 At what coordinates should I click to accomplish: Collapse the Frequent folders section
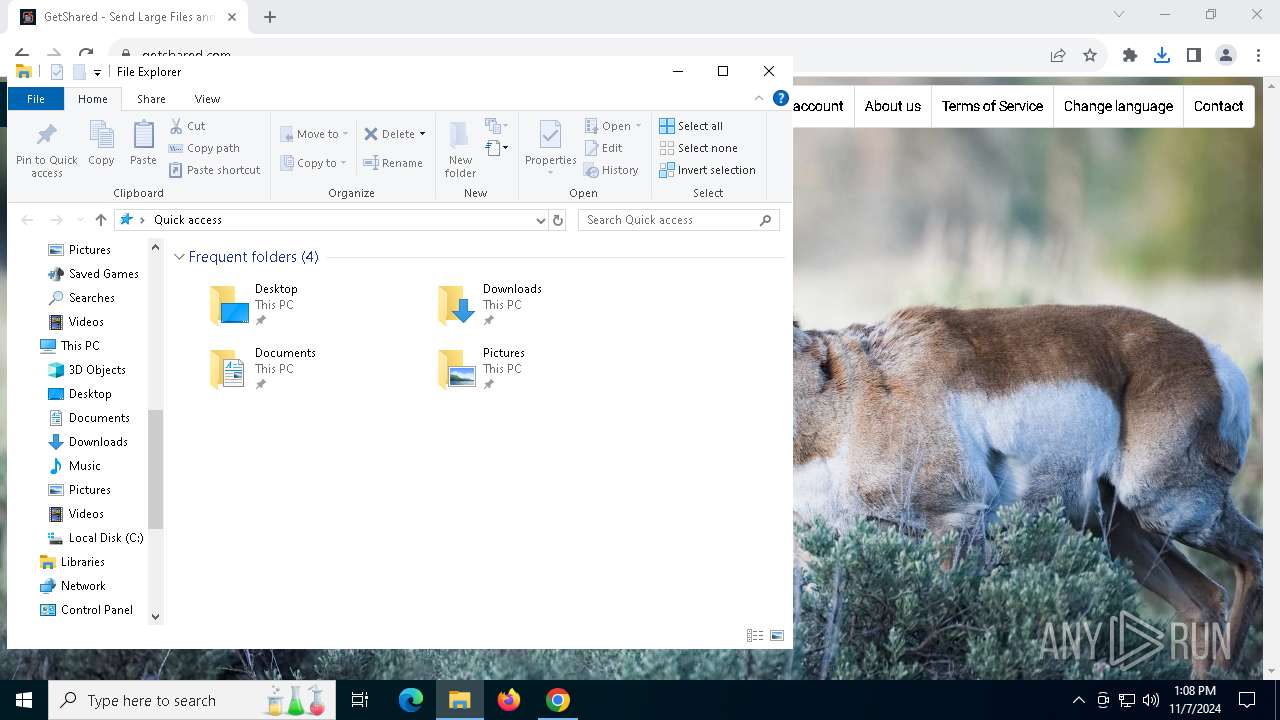click(179, 257)
